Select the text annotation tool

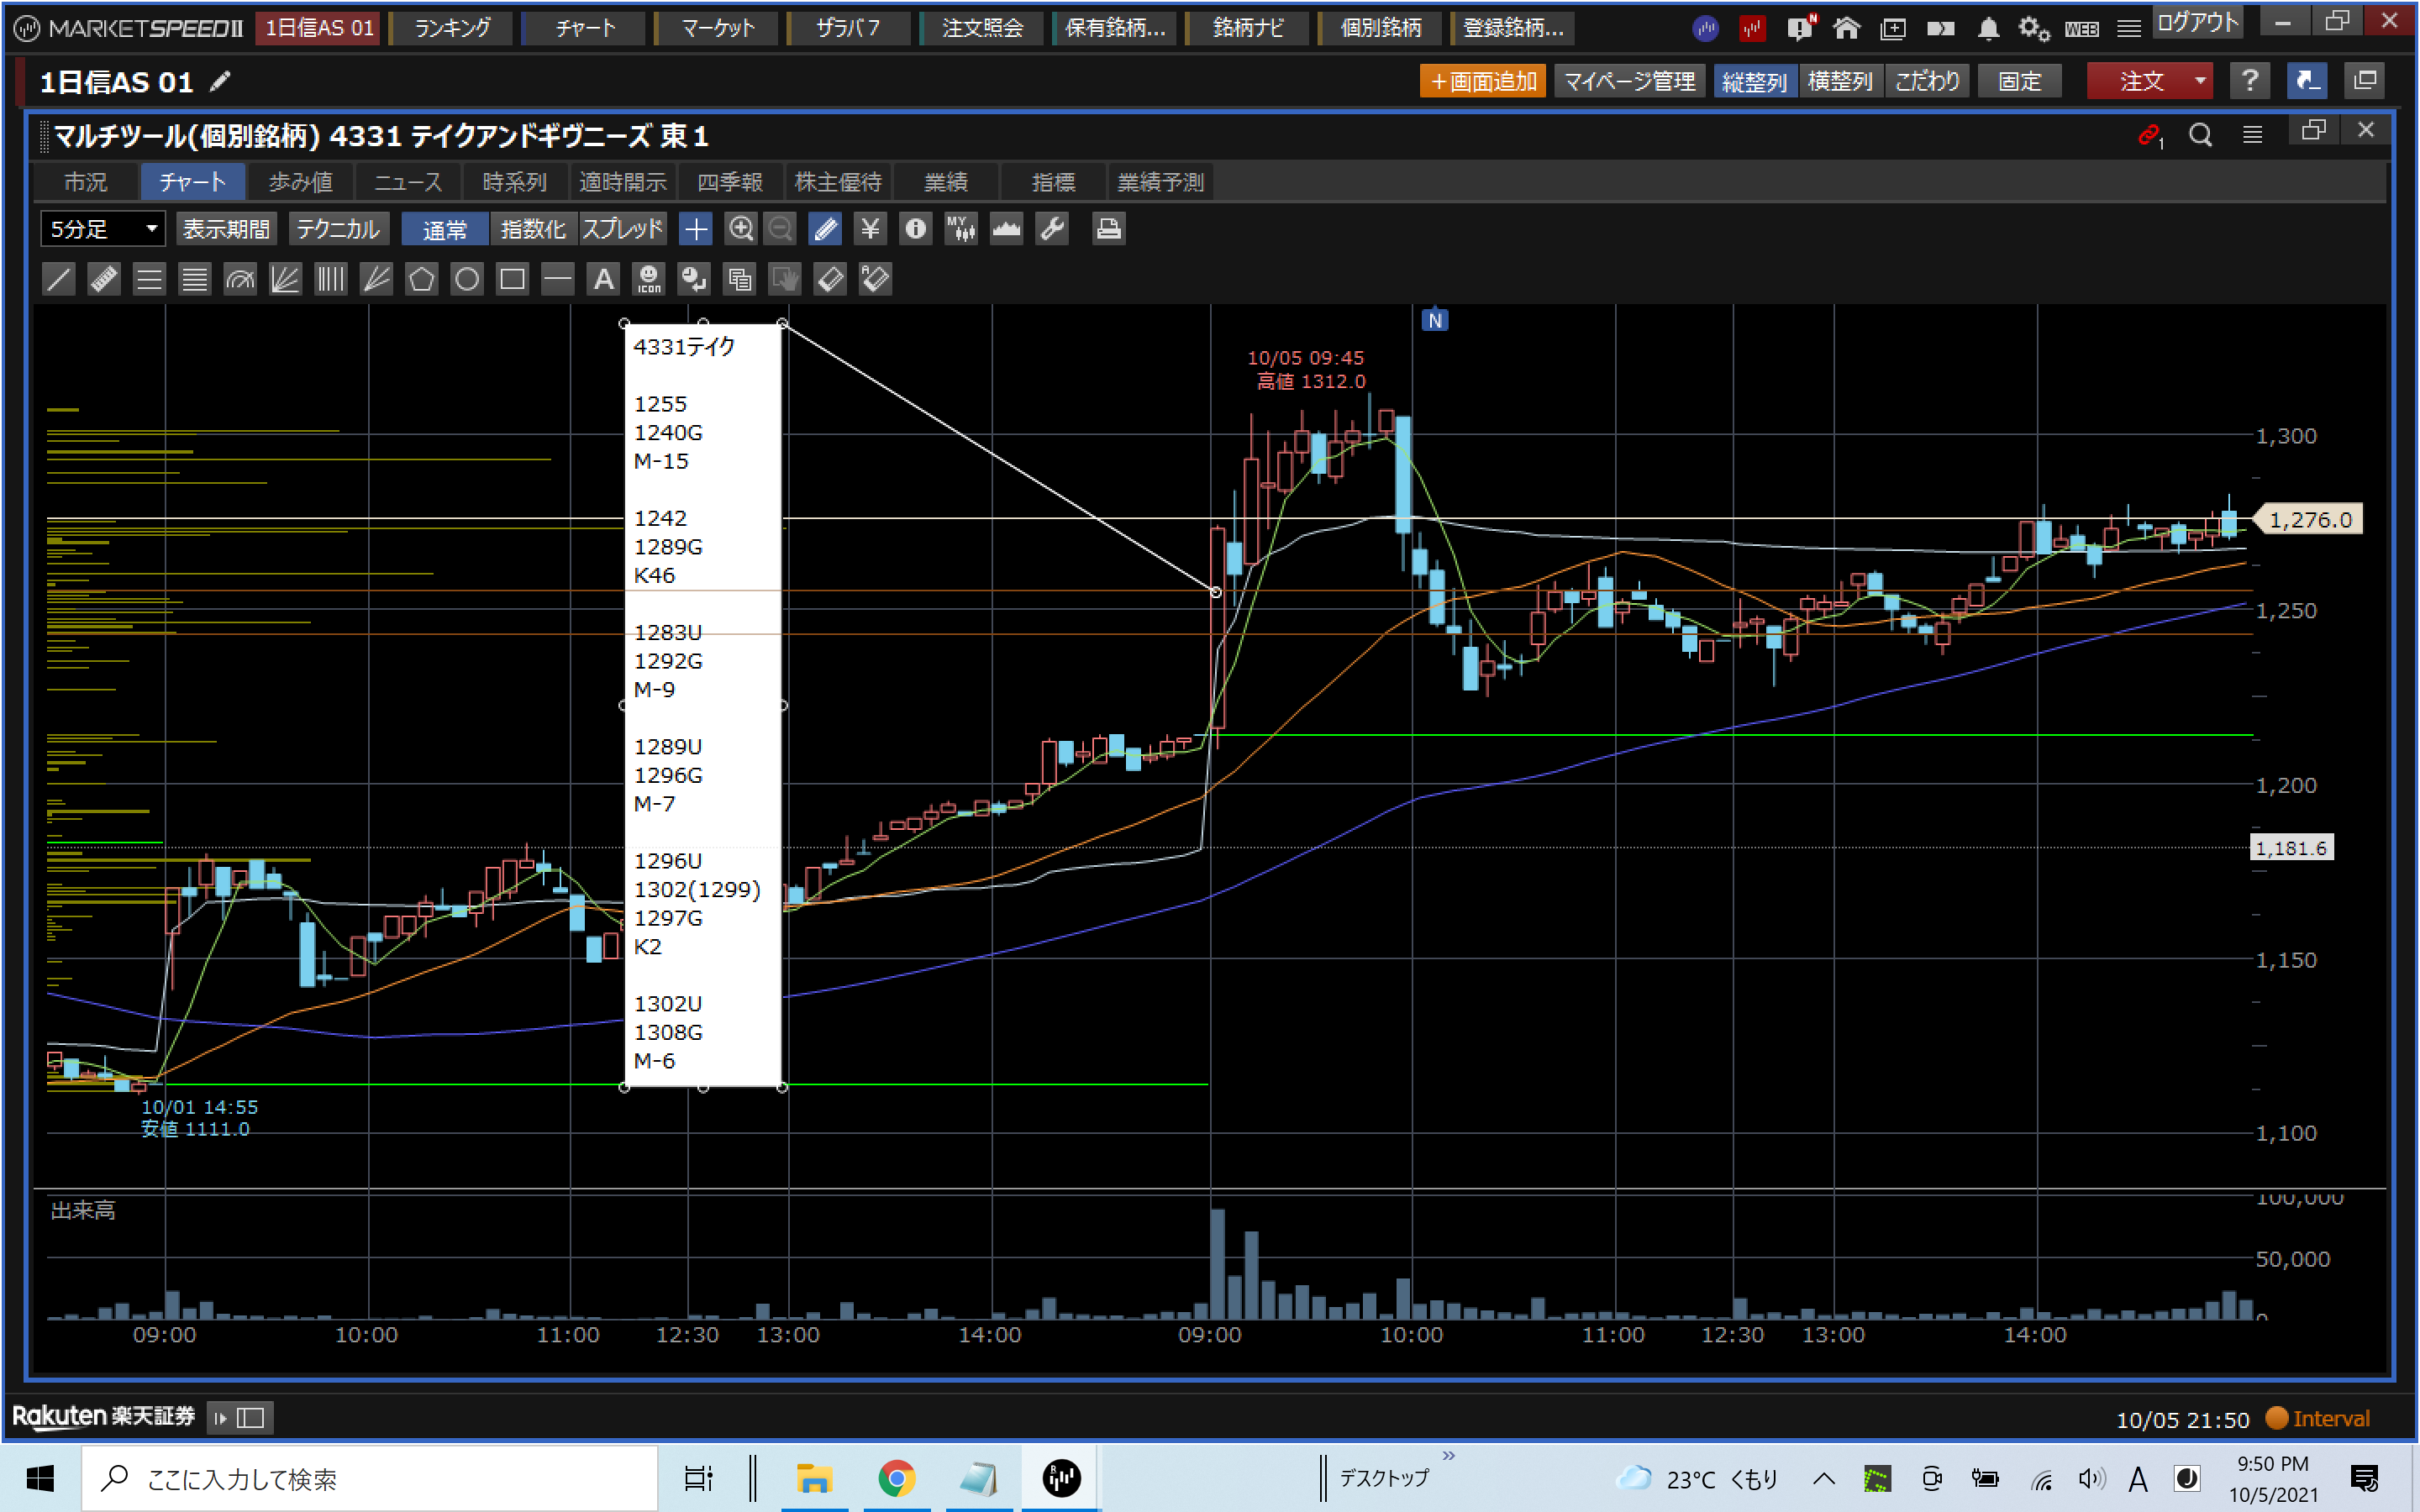point(603,279)
